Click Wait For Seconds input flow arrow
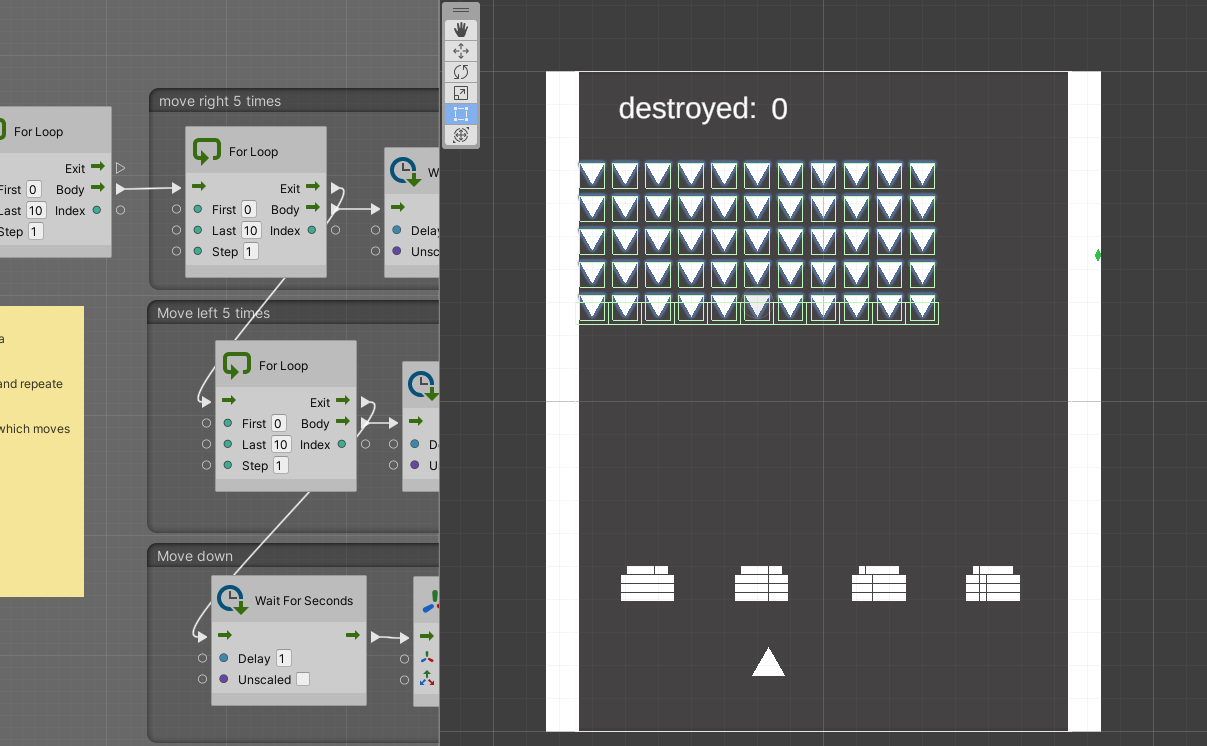Screen dimensions: 1207x746 225,636
